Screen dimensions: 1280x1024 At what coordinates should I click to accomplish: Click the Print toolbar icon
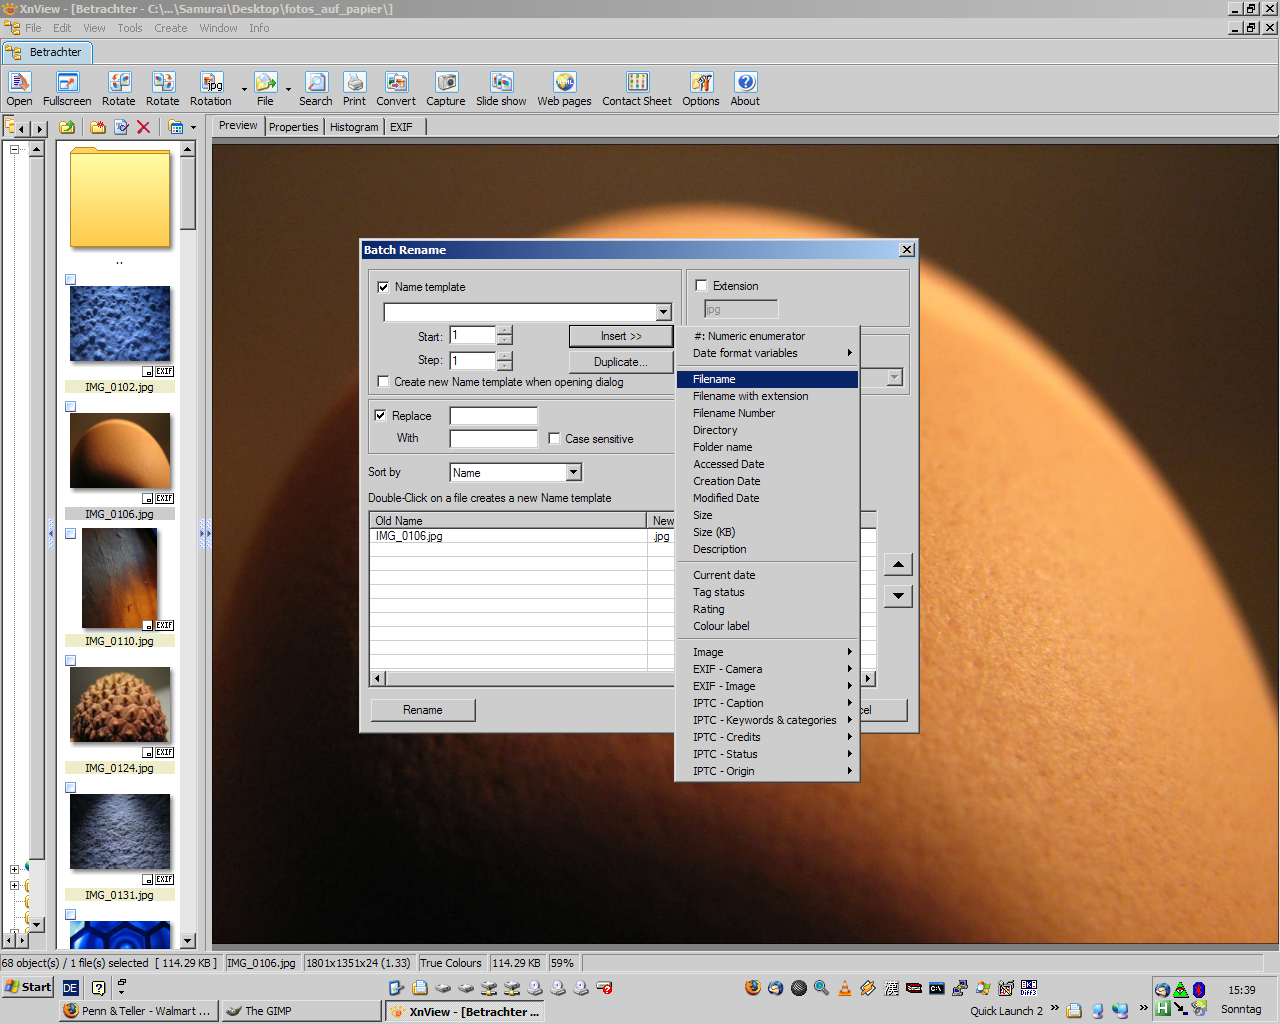point(354,88)
